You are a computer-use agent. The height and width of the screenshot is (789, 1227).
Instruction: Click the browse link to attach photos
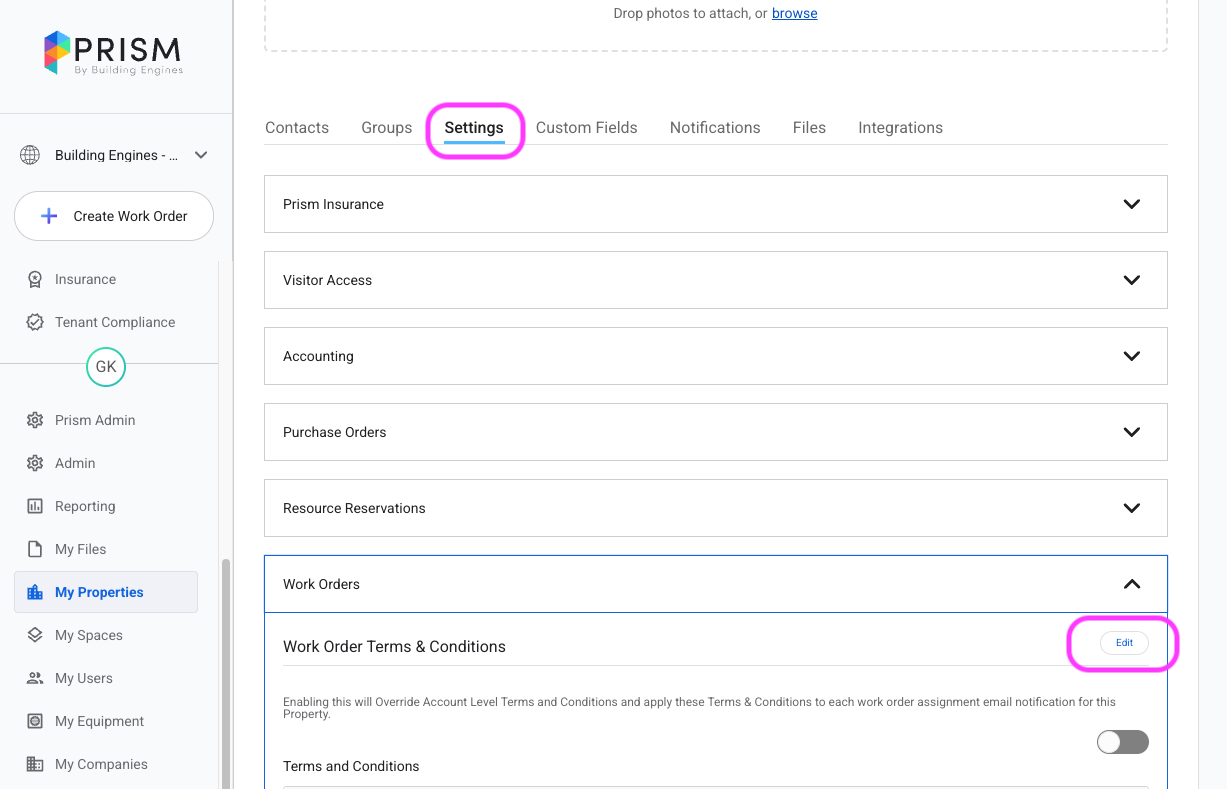794,13
